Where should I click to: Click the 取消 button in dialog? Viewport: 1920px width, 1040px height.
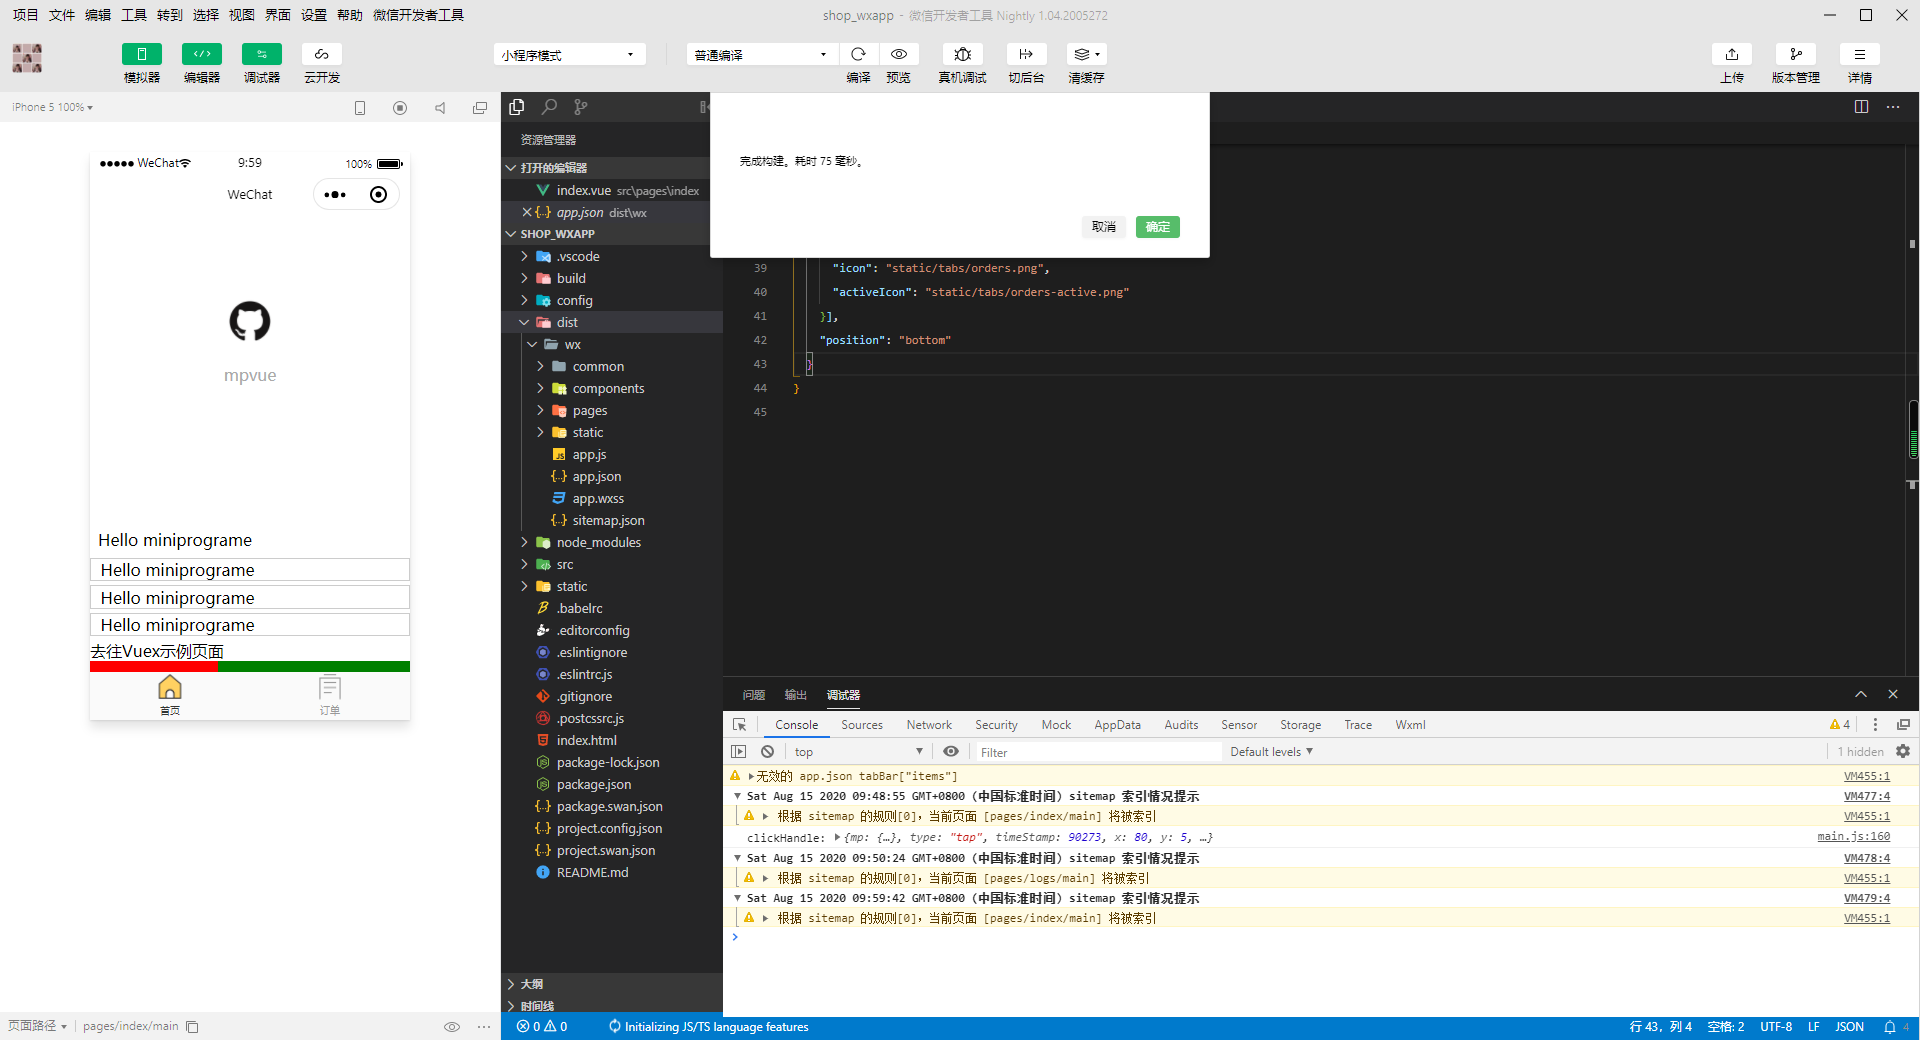[1104, 227]
